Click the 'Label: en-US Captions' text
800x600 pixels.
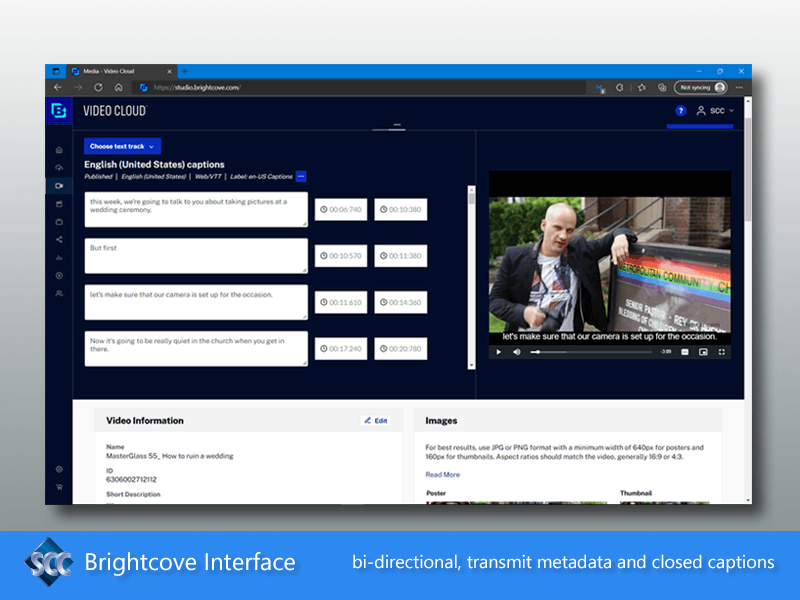coord(261,177)
